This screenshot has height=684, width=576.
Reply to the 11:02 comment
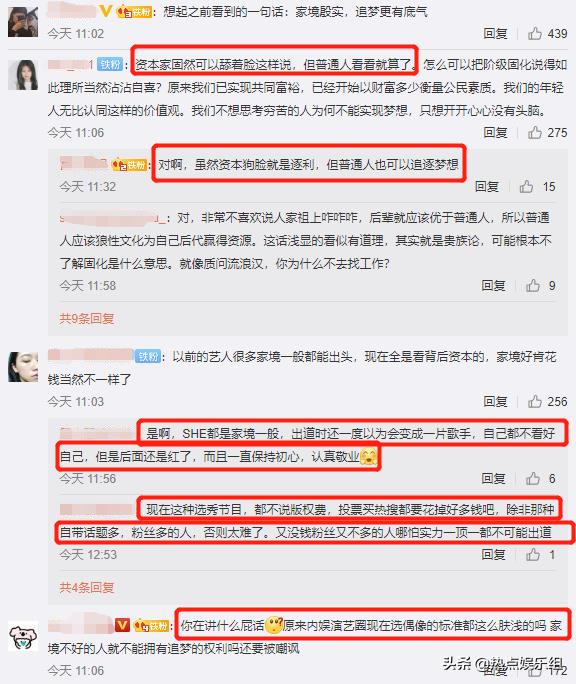pos(495,34)
